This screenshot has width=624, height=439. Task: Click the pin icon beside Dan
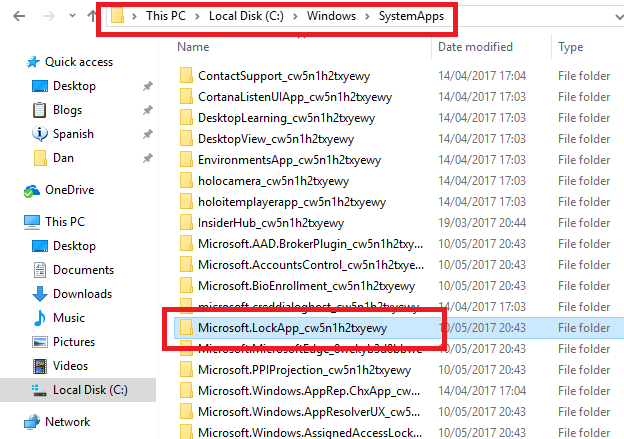pyautogui.click(x=148, y=158)
